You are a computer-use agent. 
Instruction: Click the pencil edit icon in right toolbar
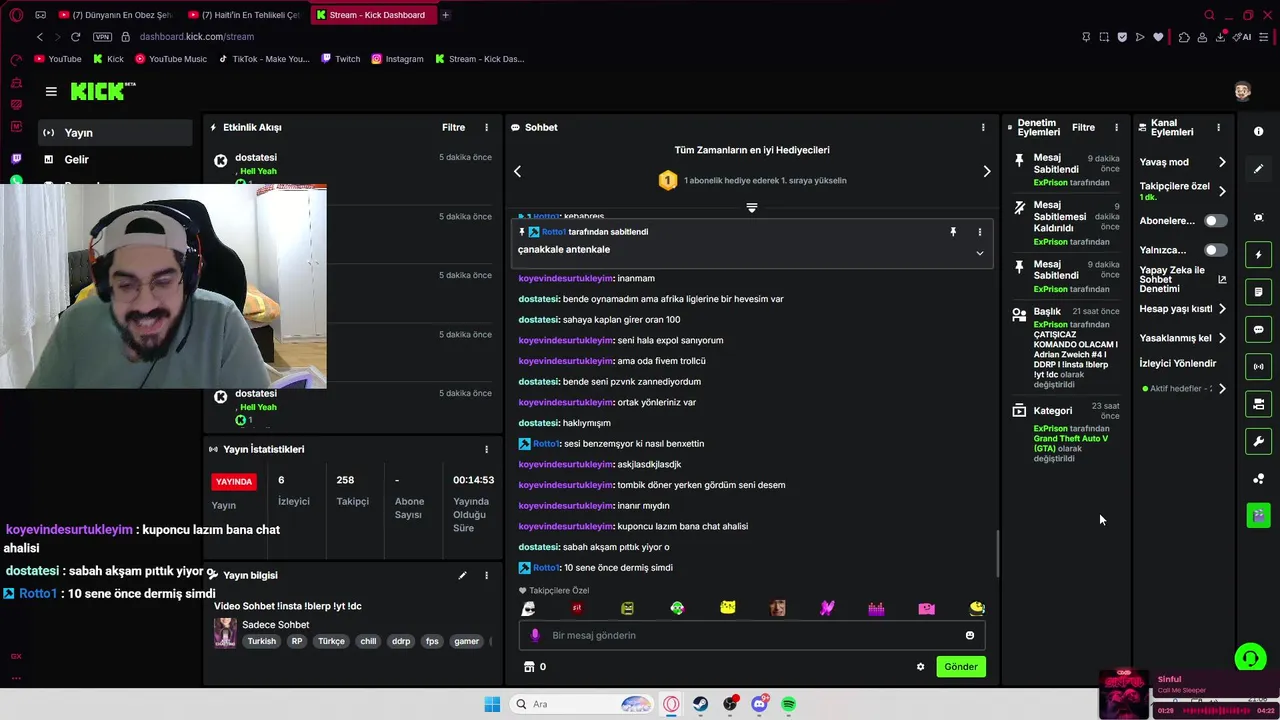coord(1258,169)
